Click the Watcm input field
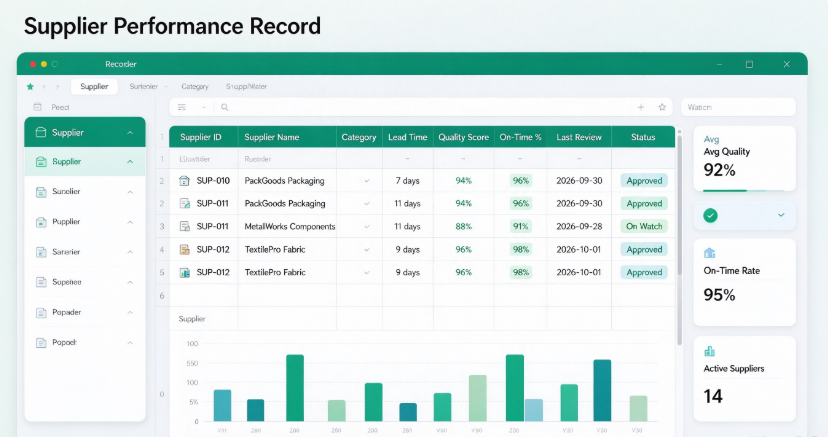The image size is (828, 437). (738, 107)
